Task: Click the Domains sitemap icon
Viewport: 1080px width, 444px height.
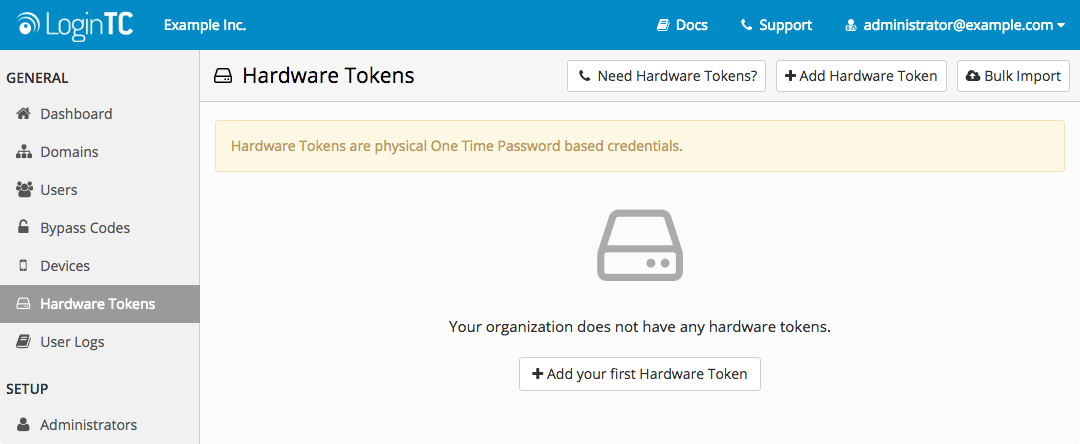Action: [x=23, y=151]
